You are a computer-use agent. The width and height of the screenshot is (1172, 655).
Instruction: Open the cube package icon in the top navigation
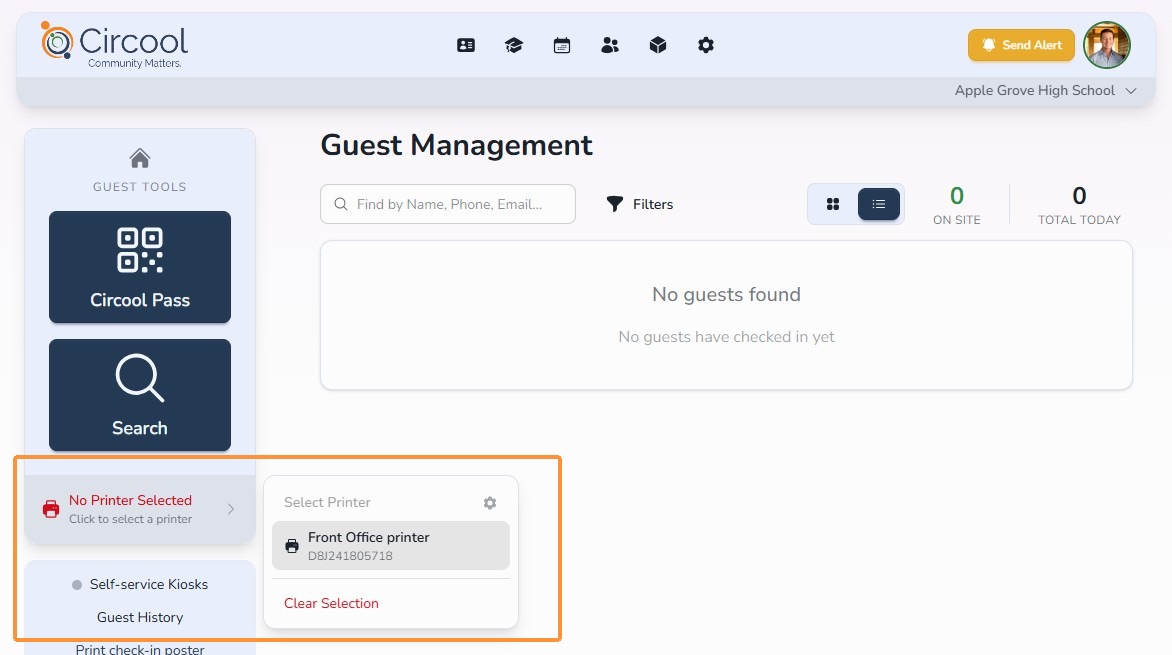coord(658,46)
